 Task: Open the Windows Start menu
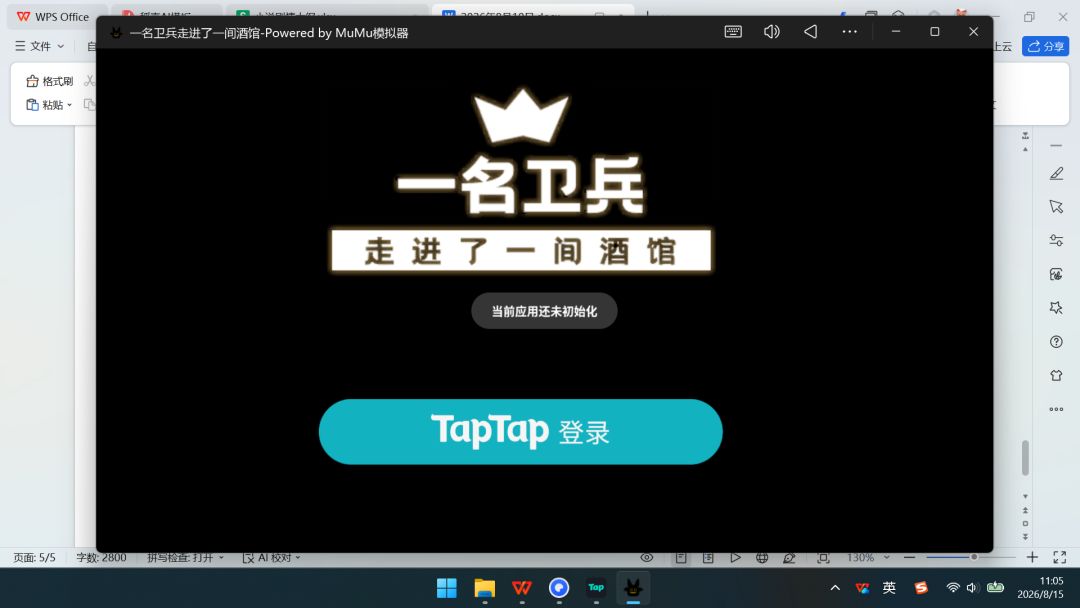[446, 588]
